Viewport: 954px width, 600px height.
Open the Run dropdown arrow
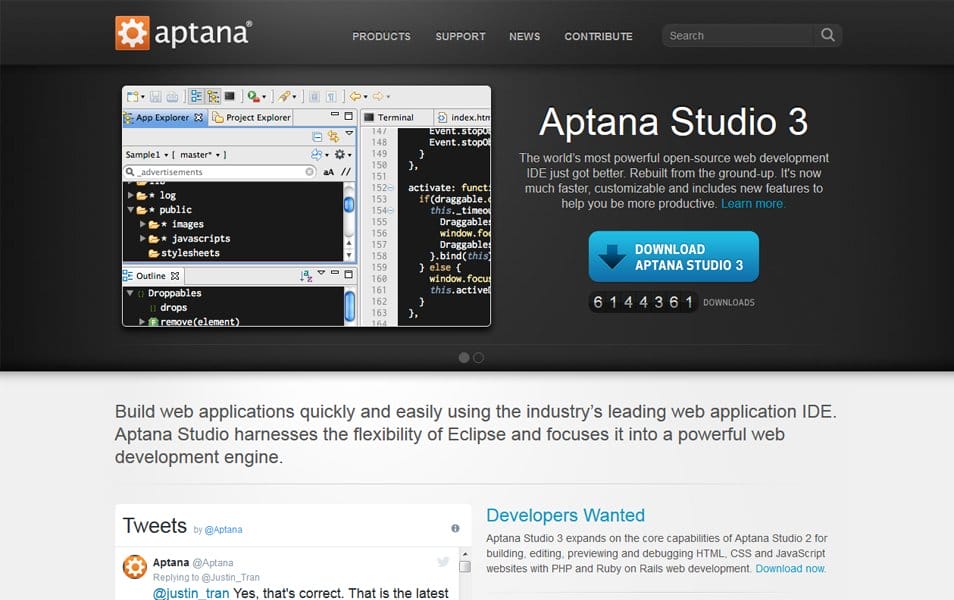pyautogui.click(x=264, y=97)
